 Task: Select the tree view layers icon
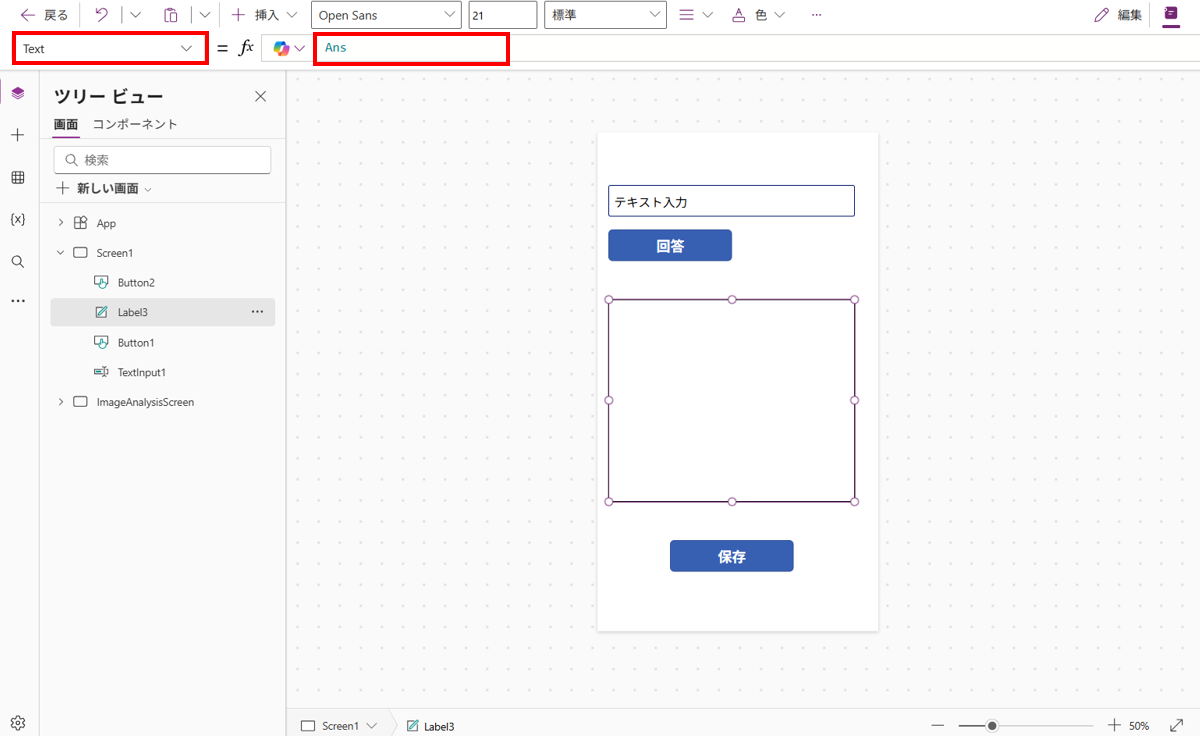(x=18, y=93)
